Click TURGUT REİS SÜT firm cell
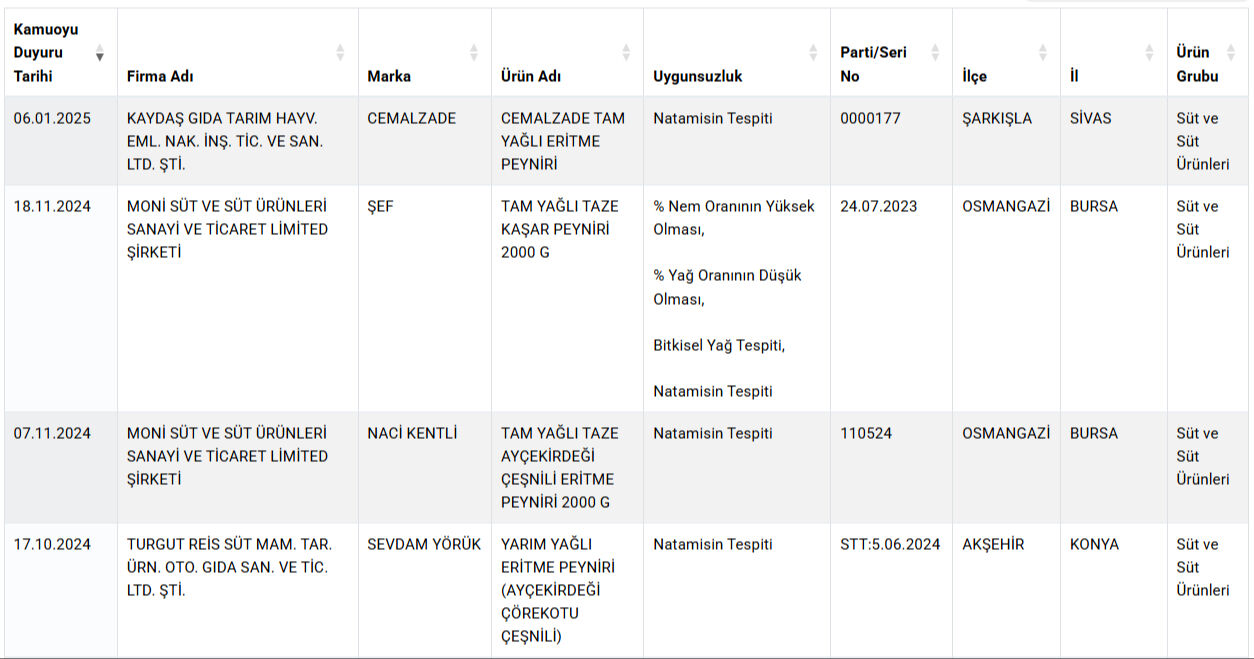 pyautogui.click(x=238, y=590)
